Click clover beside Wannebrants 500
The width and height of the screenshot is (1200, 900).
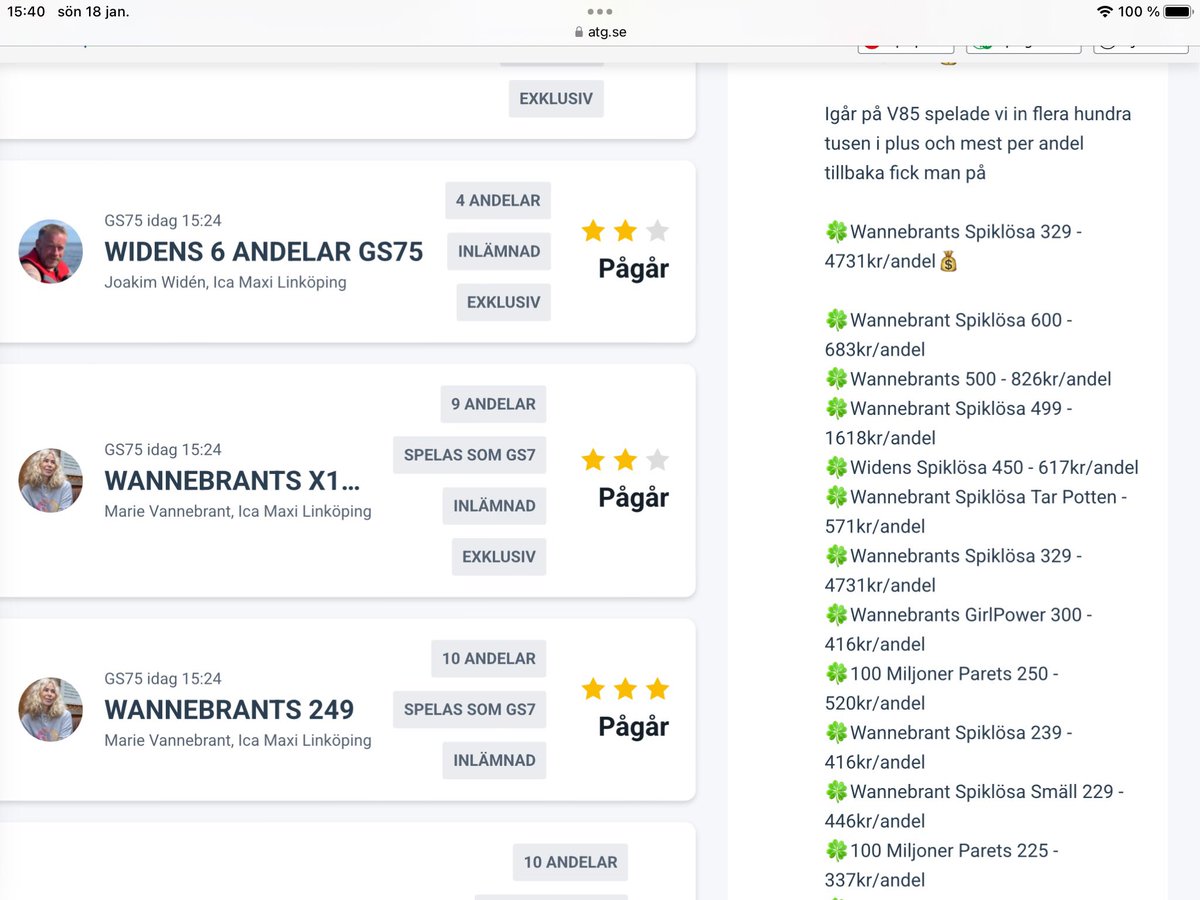pyautogui.click(x=836, y=379)
